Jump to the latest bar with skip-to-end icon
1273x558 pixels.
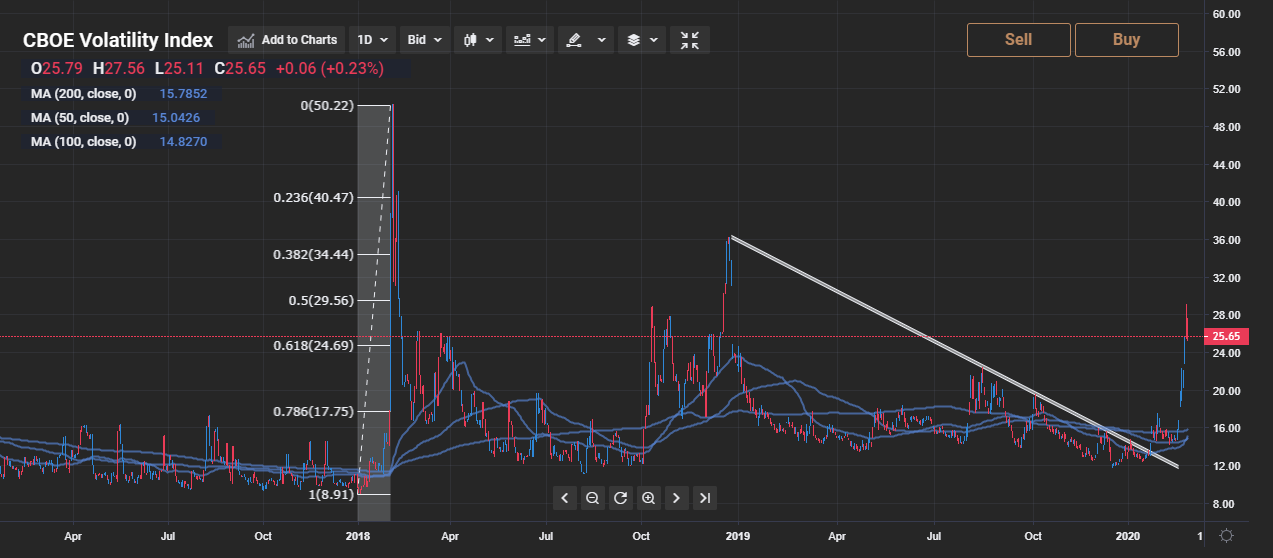click(704, 497)
